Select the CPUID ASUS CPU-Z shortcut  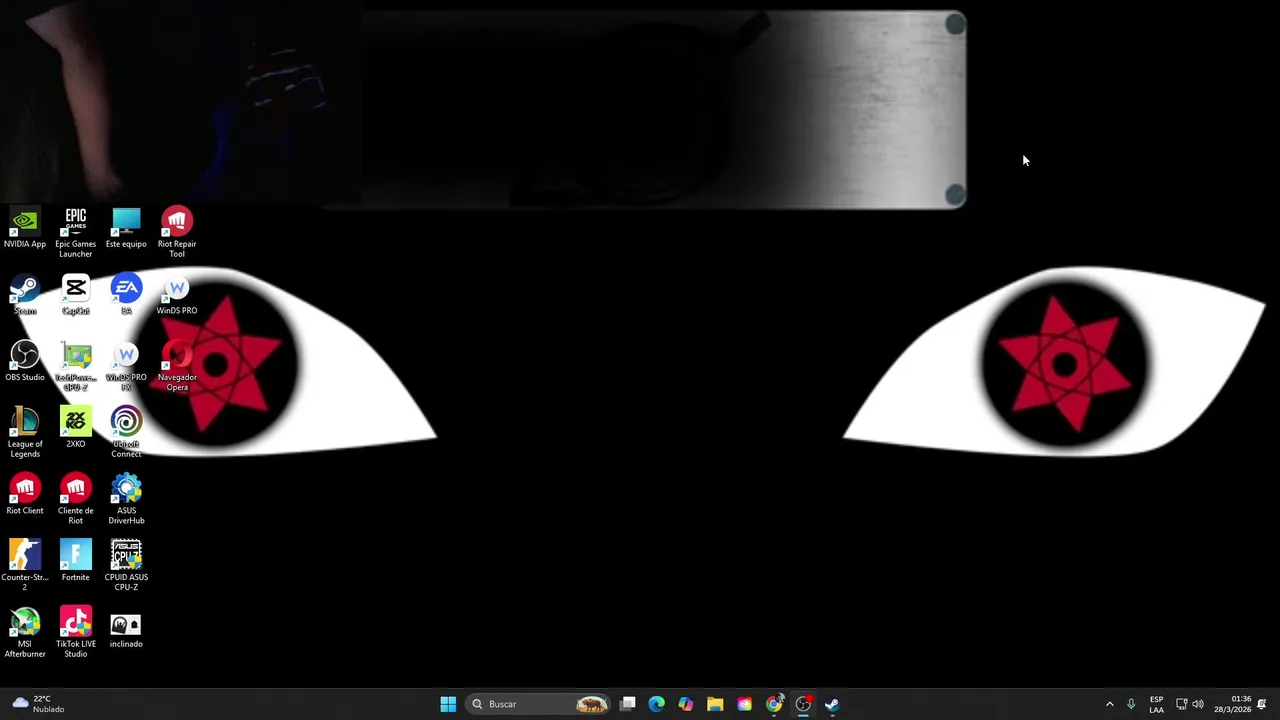point(126,566)
